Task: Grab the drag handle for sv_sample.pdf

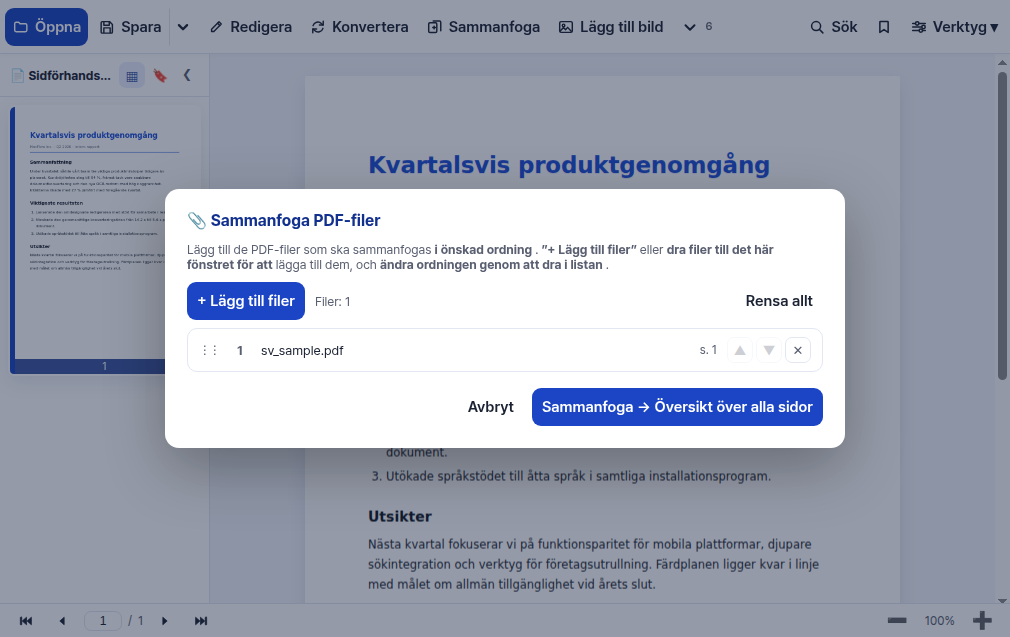Action: 209,350
